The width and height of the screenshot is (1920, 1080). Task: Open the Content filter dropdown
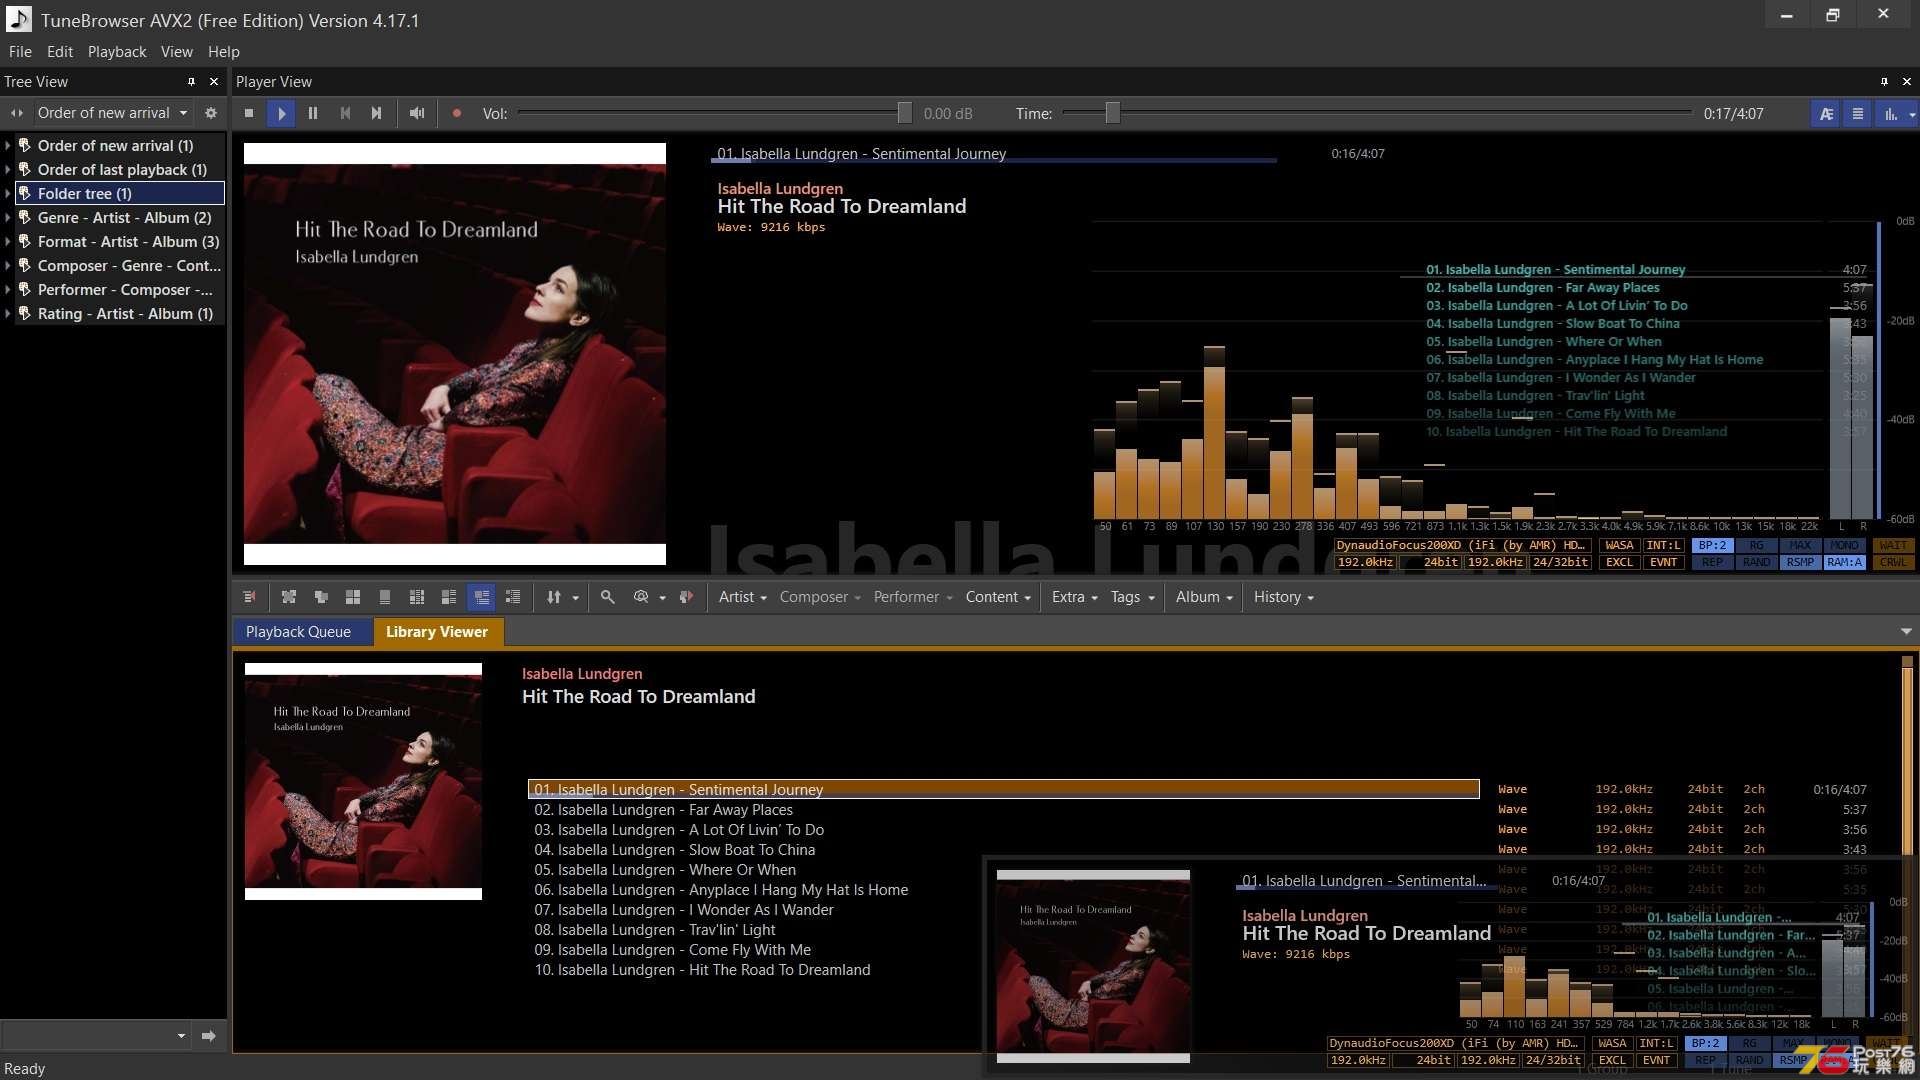click(998, 597)
